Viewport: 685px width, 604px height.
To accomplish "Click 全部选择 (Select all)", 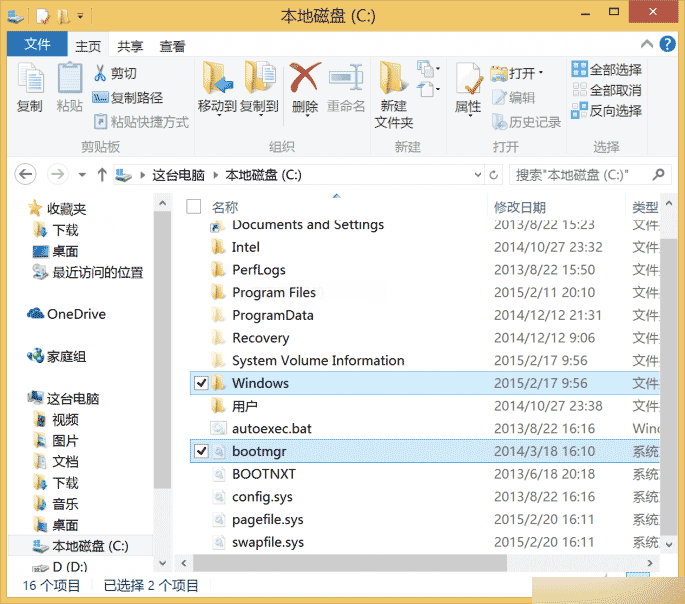I will tap(607, 69).
